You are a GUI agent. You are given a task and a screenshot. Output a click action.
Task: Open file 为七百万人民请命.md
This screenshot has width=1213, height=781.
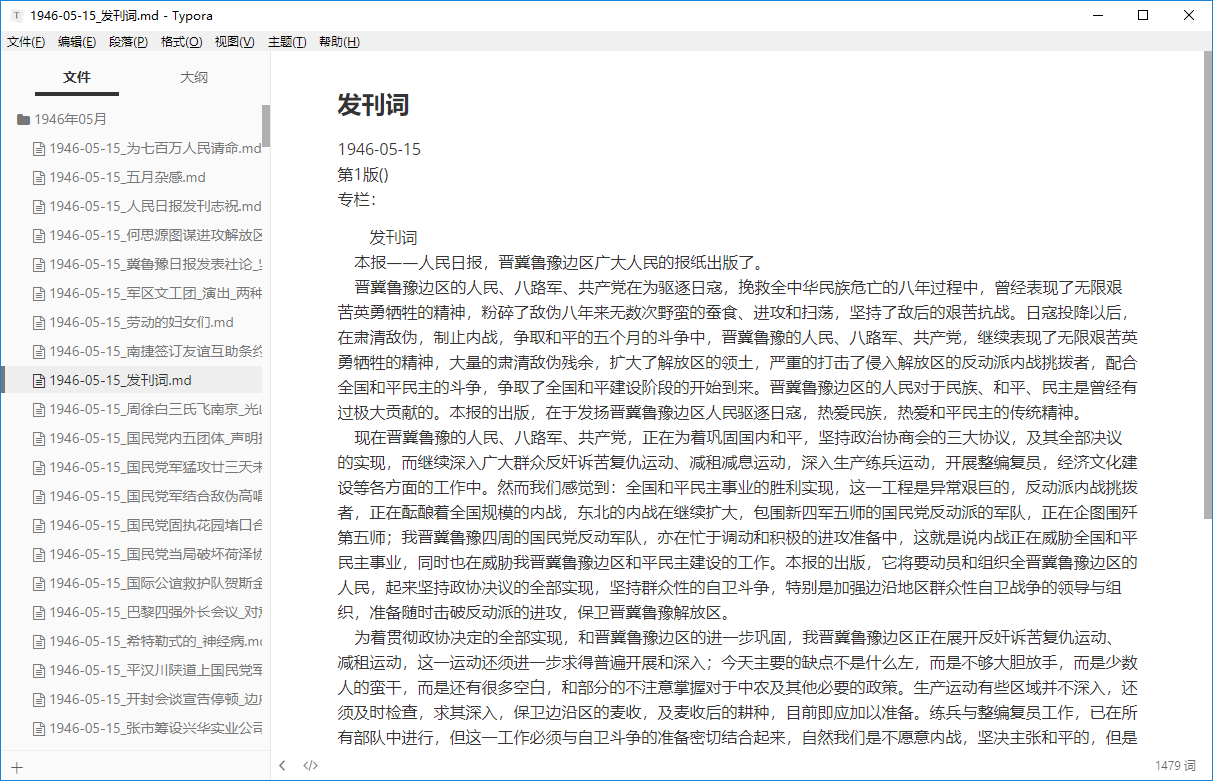click(x=147, y=148)
